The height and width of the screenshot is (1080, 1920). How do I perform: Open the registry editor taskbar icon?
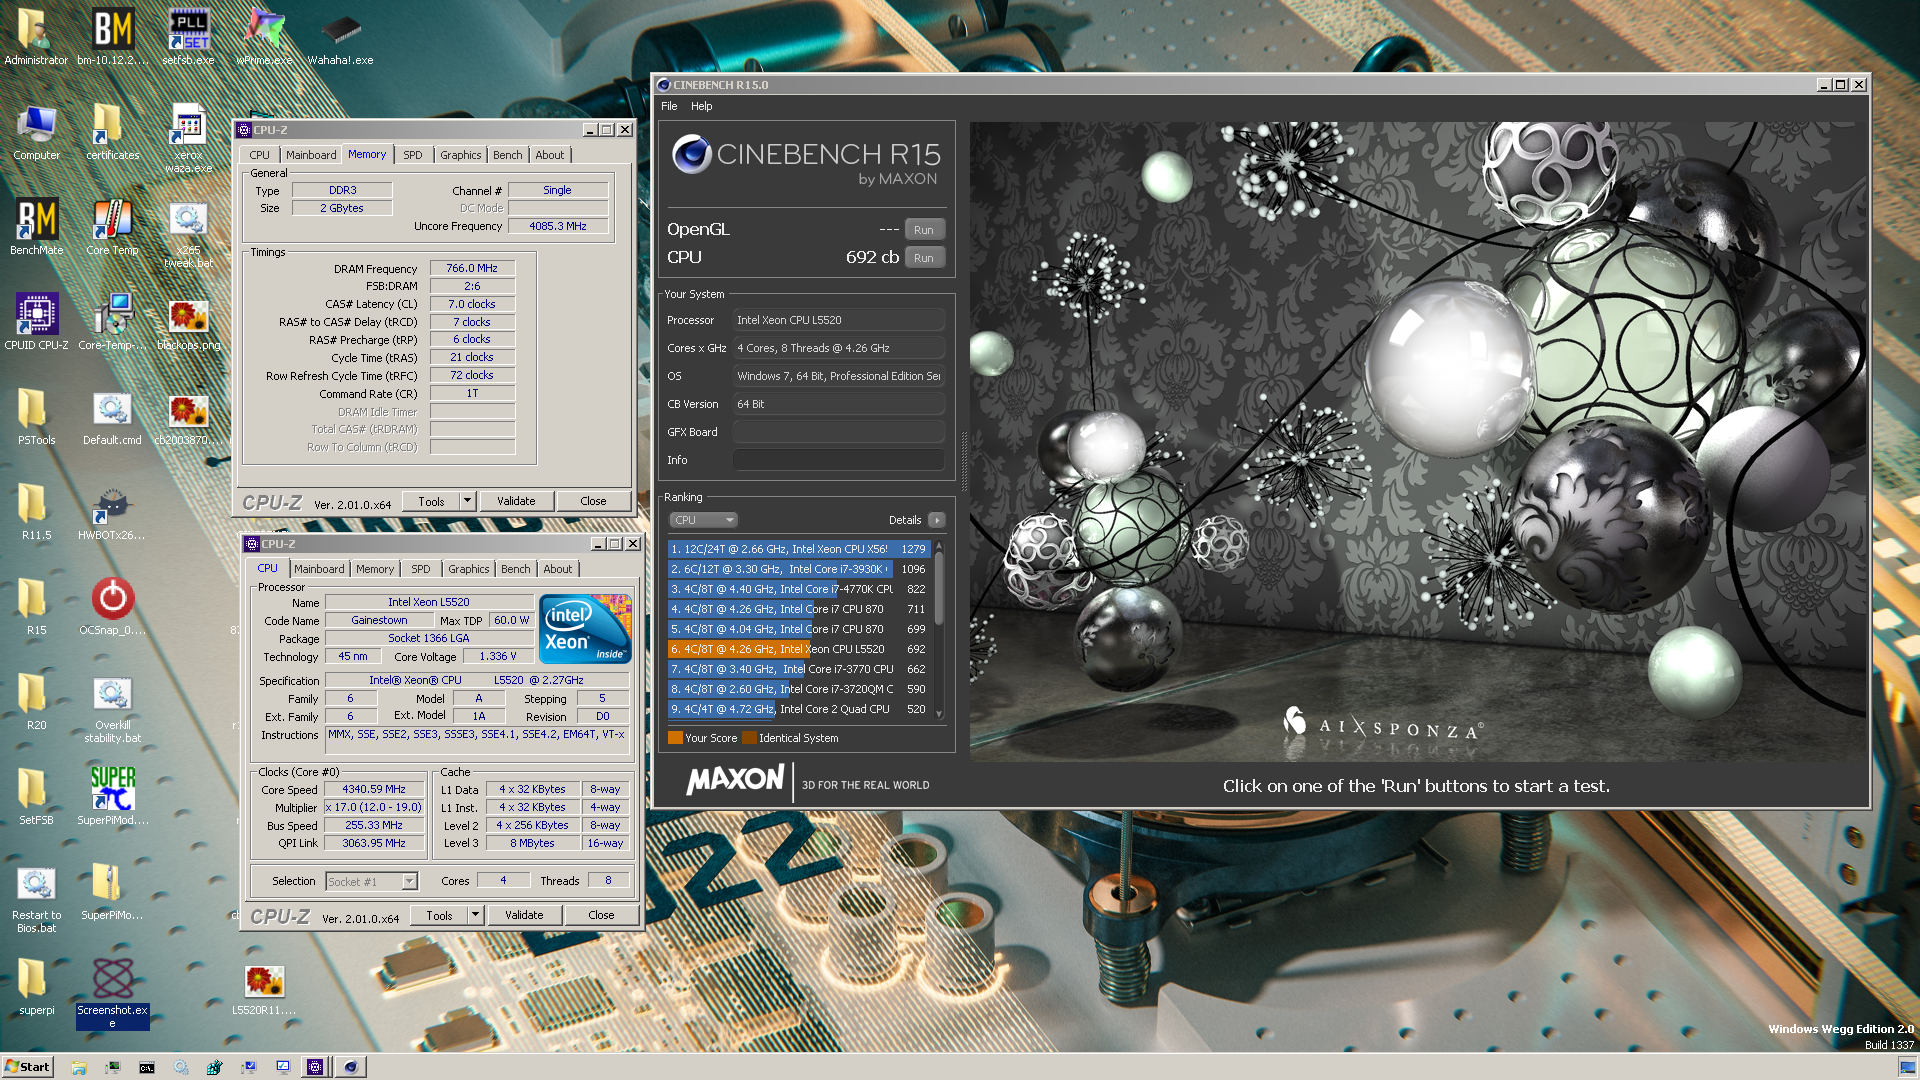(214, 1067)
